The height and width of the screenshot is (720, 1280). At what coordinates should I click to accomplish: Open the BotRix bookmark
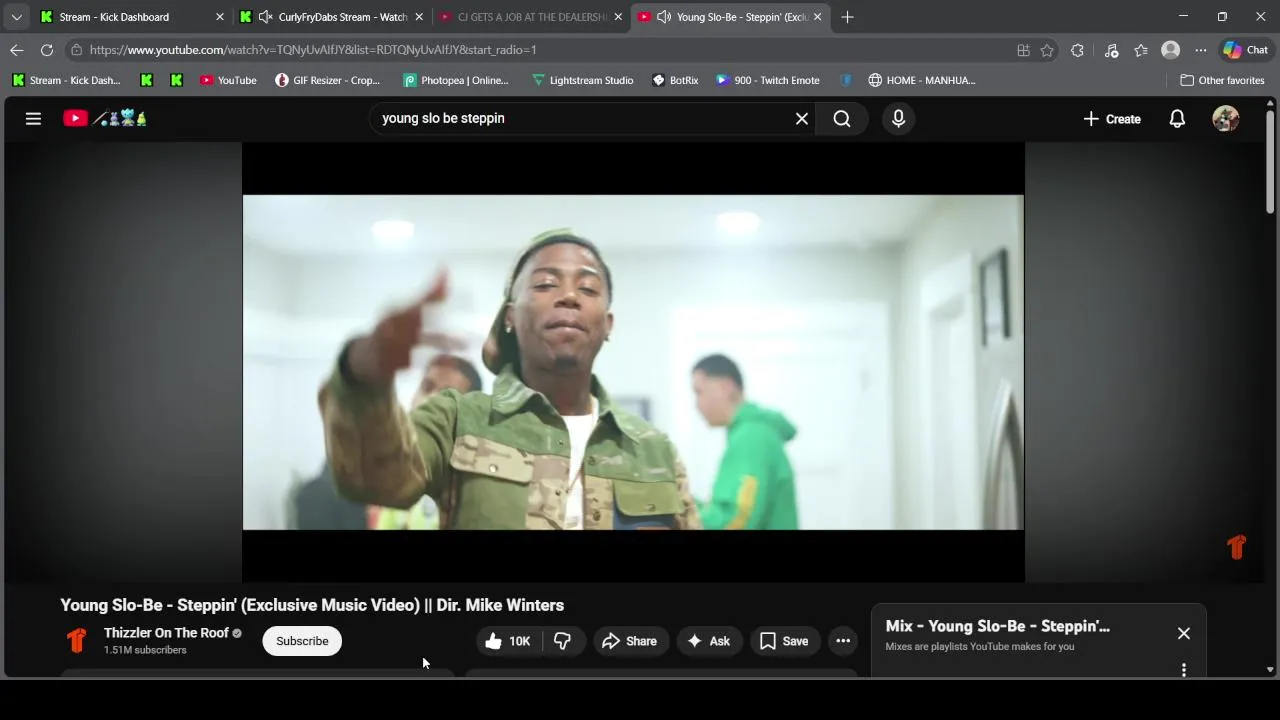(675, 80)
